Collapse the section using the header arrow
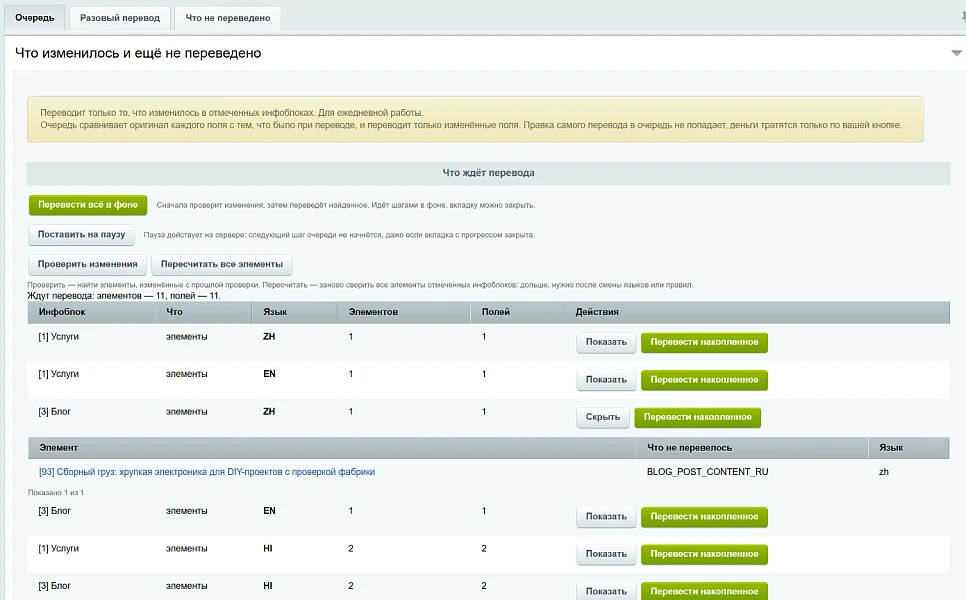This screenshot has width=966, height=600. [956, 53]
